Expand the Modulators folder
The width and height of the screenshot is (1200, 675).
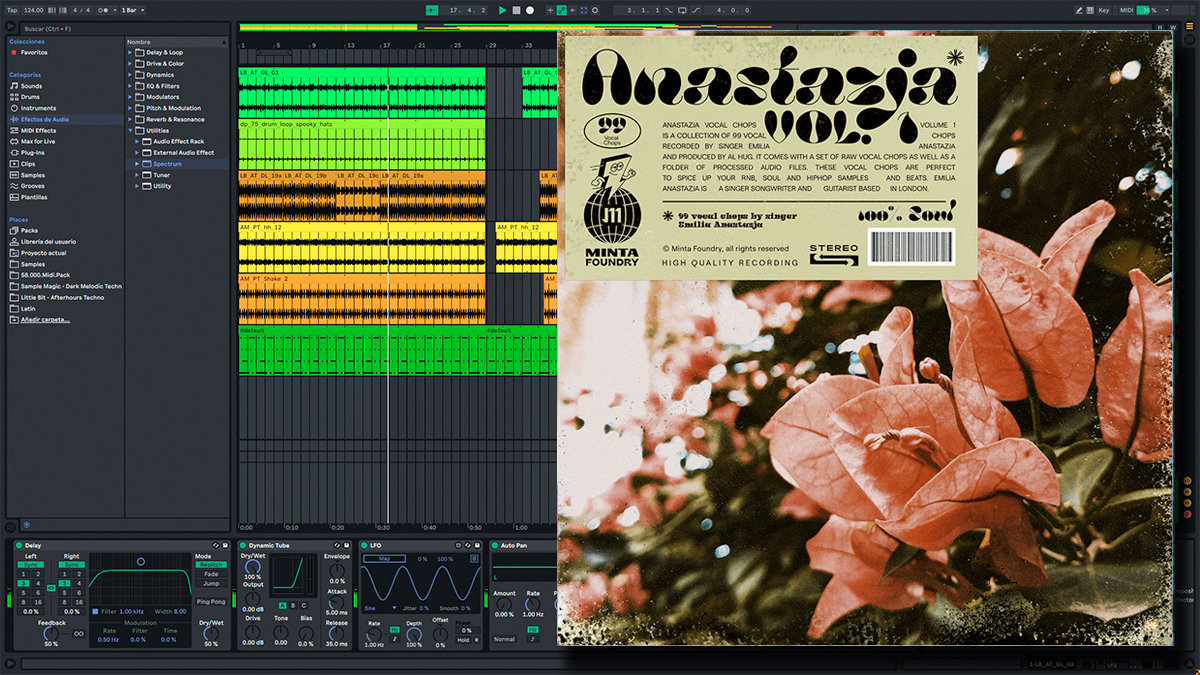130,97
